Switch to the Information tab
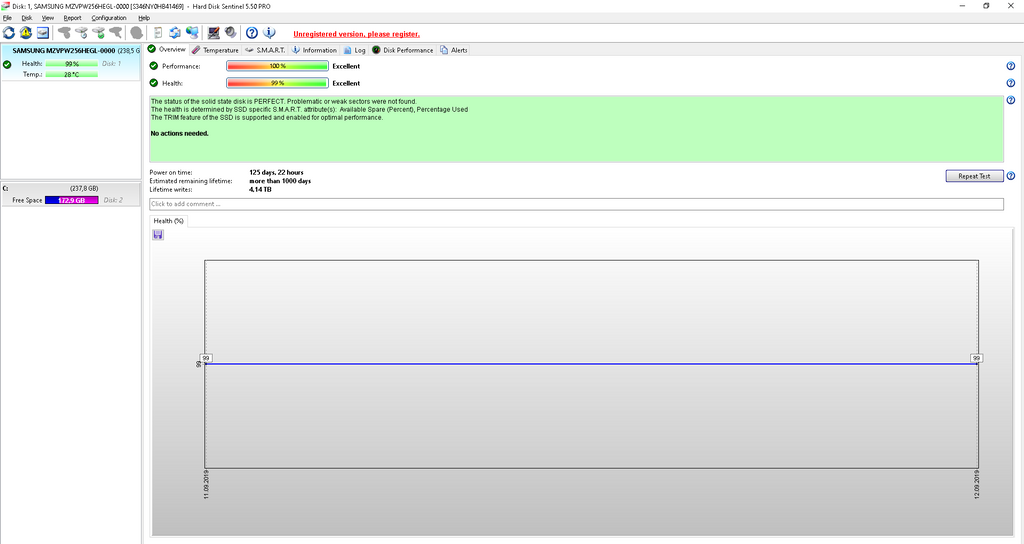Image resolution: width=1024 pixels, height=544 pixels. pyautogui.click(x=314, y=50)
